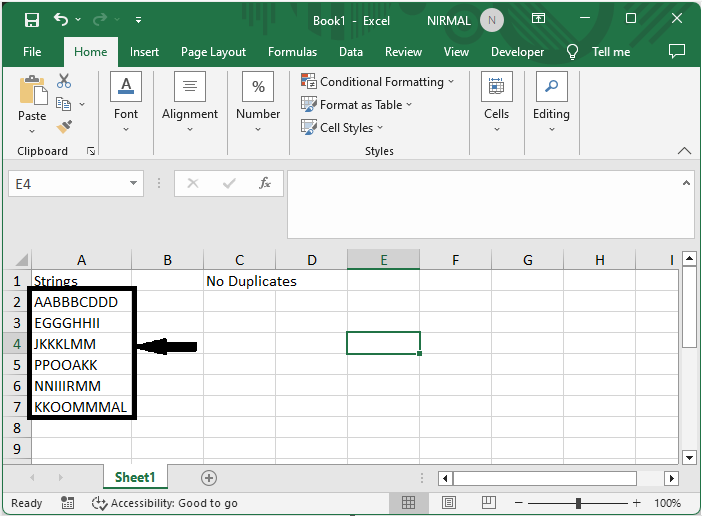The height and width of the screenshot is (516, 702).
Task: Click the vertical scrollbar up arrow
Action: click(689, 259)
